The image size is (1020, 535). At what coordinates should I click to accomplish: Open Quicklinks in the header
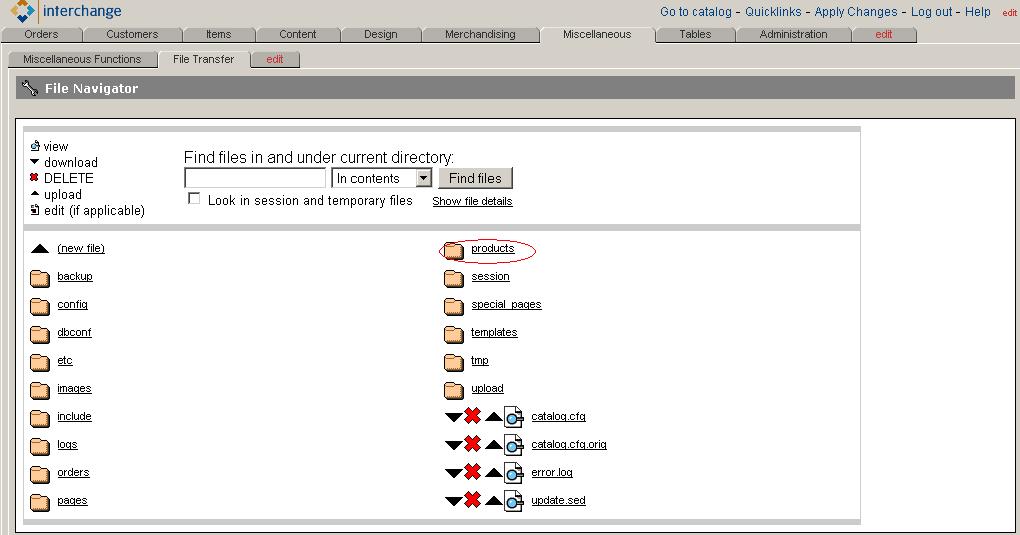click(x=773, y=12)
